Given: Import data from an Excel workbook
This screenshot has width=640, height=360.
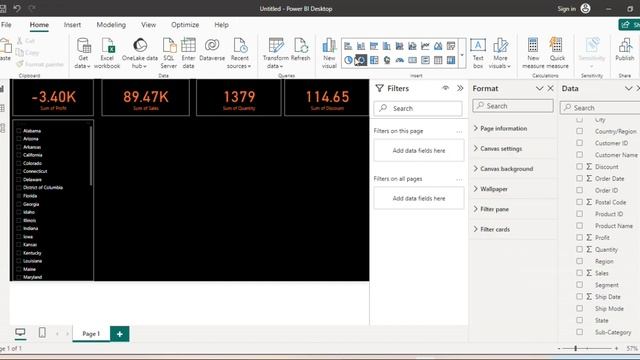Looking at the screenshot, I should click(107, 53).
